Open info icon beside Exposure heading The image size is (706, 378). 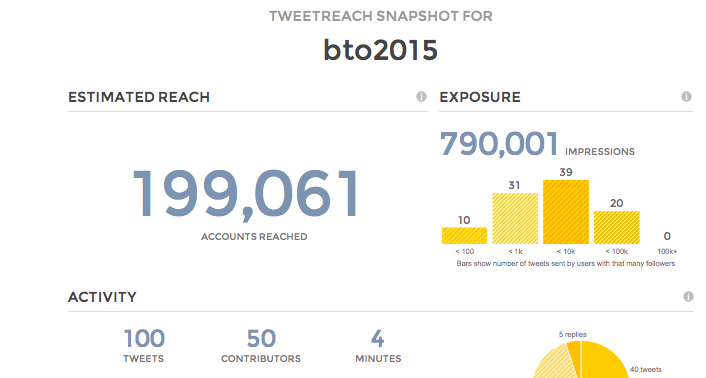(686, 96)
